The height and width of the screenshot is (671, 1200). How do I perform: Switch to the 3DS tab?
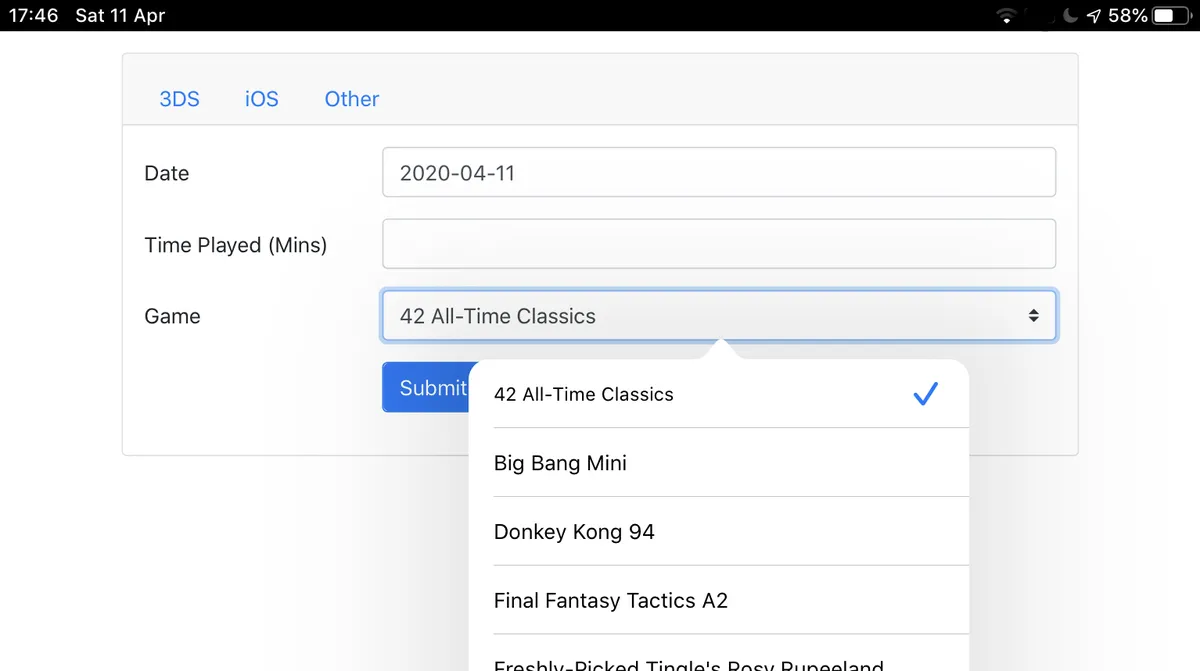180,99
